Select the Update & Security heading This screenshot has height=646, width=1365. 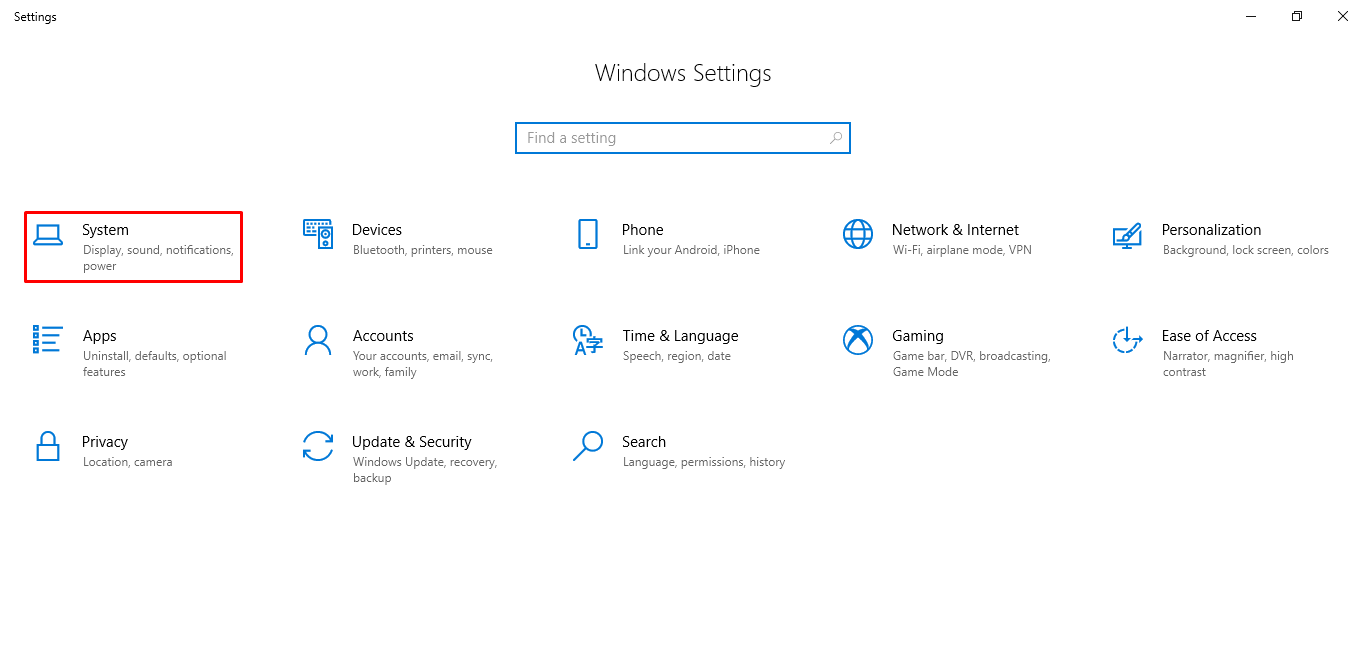(412, 442)
